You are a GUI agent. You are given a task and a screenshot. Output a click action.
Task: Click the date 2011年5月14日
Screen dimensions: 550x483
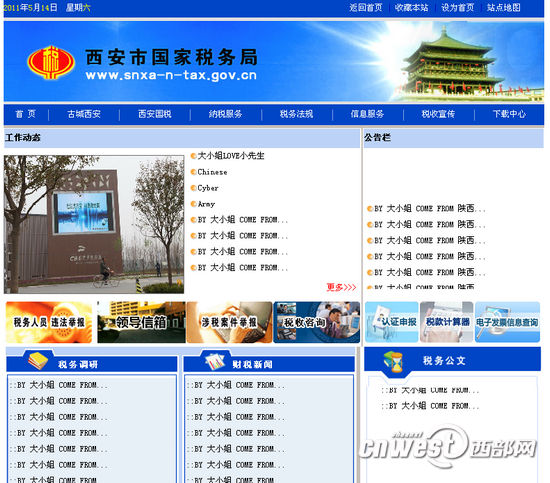coord(31,8)
